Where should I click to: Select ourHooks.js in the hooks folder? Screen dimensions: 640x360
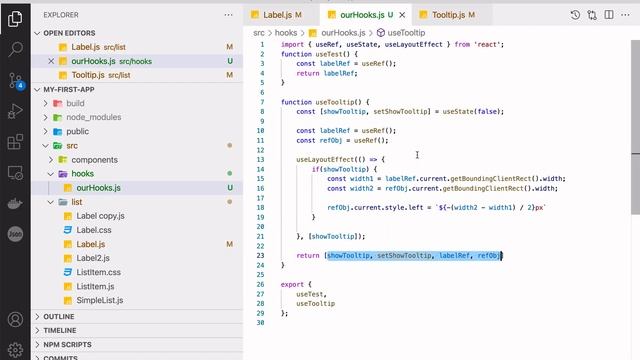coord(137,188)
